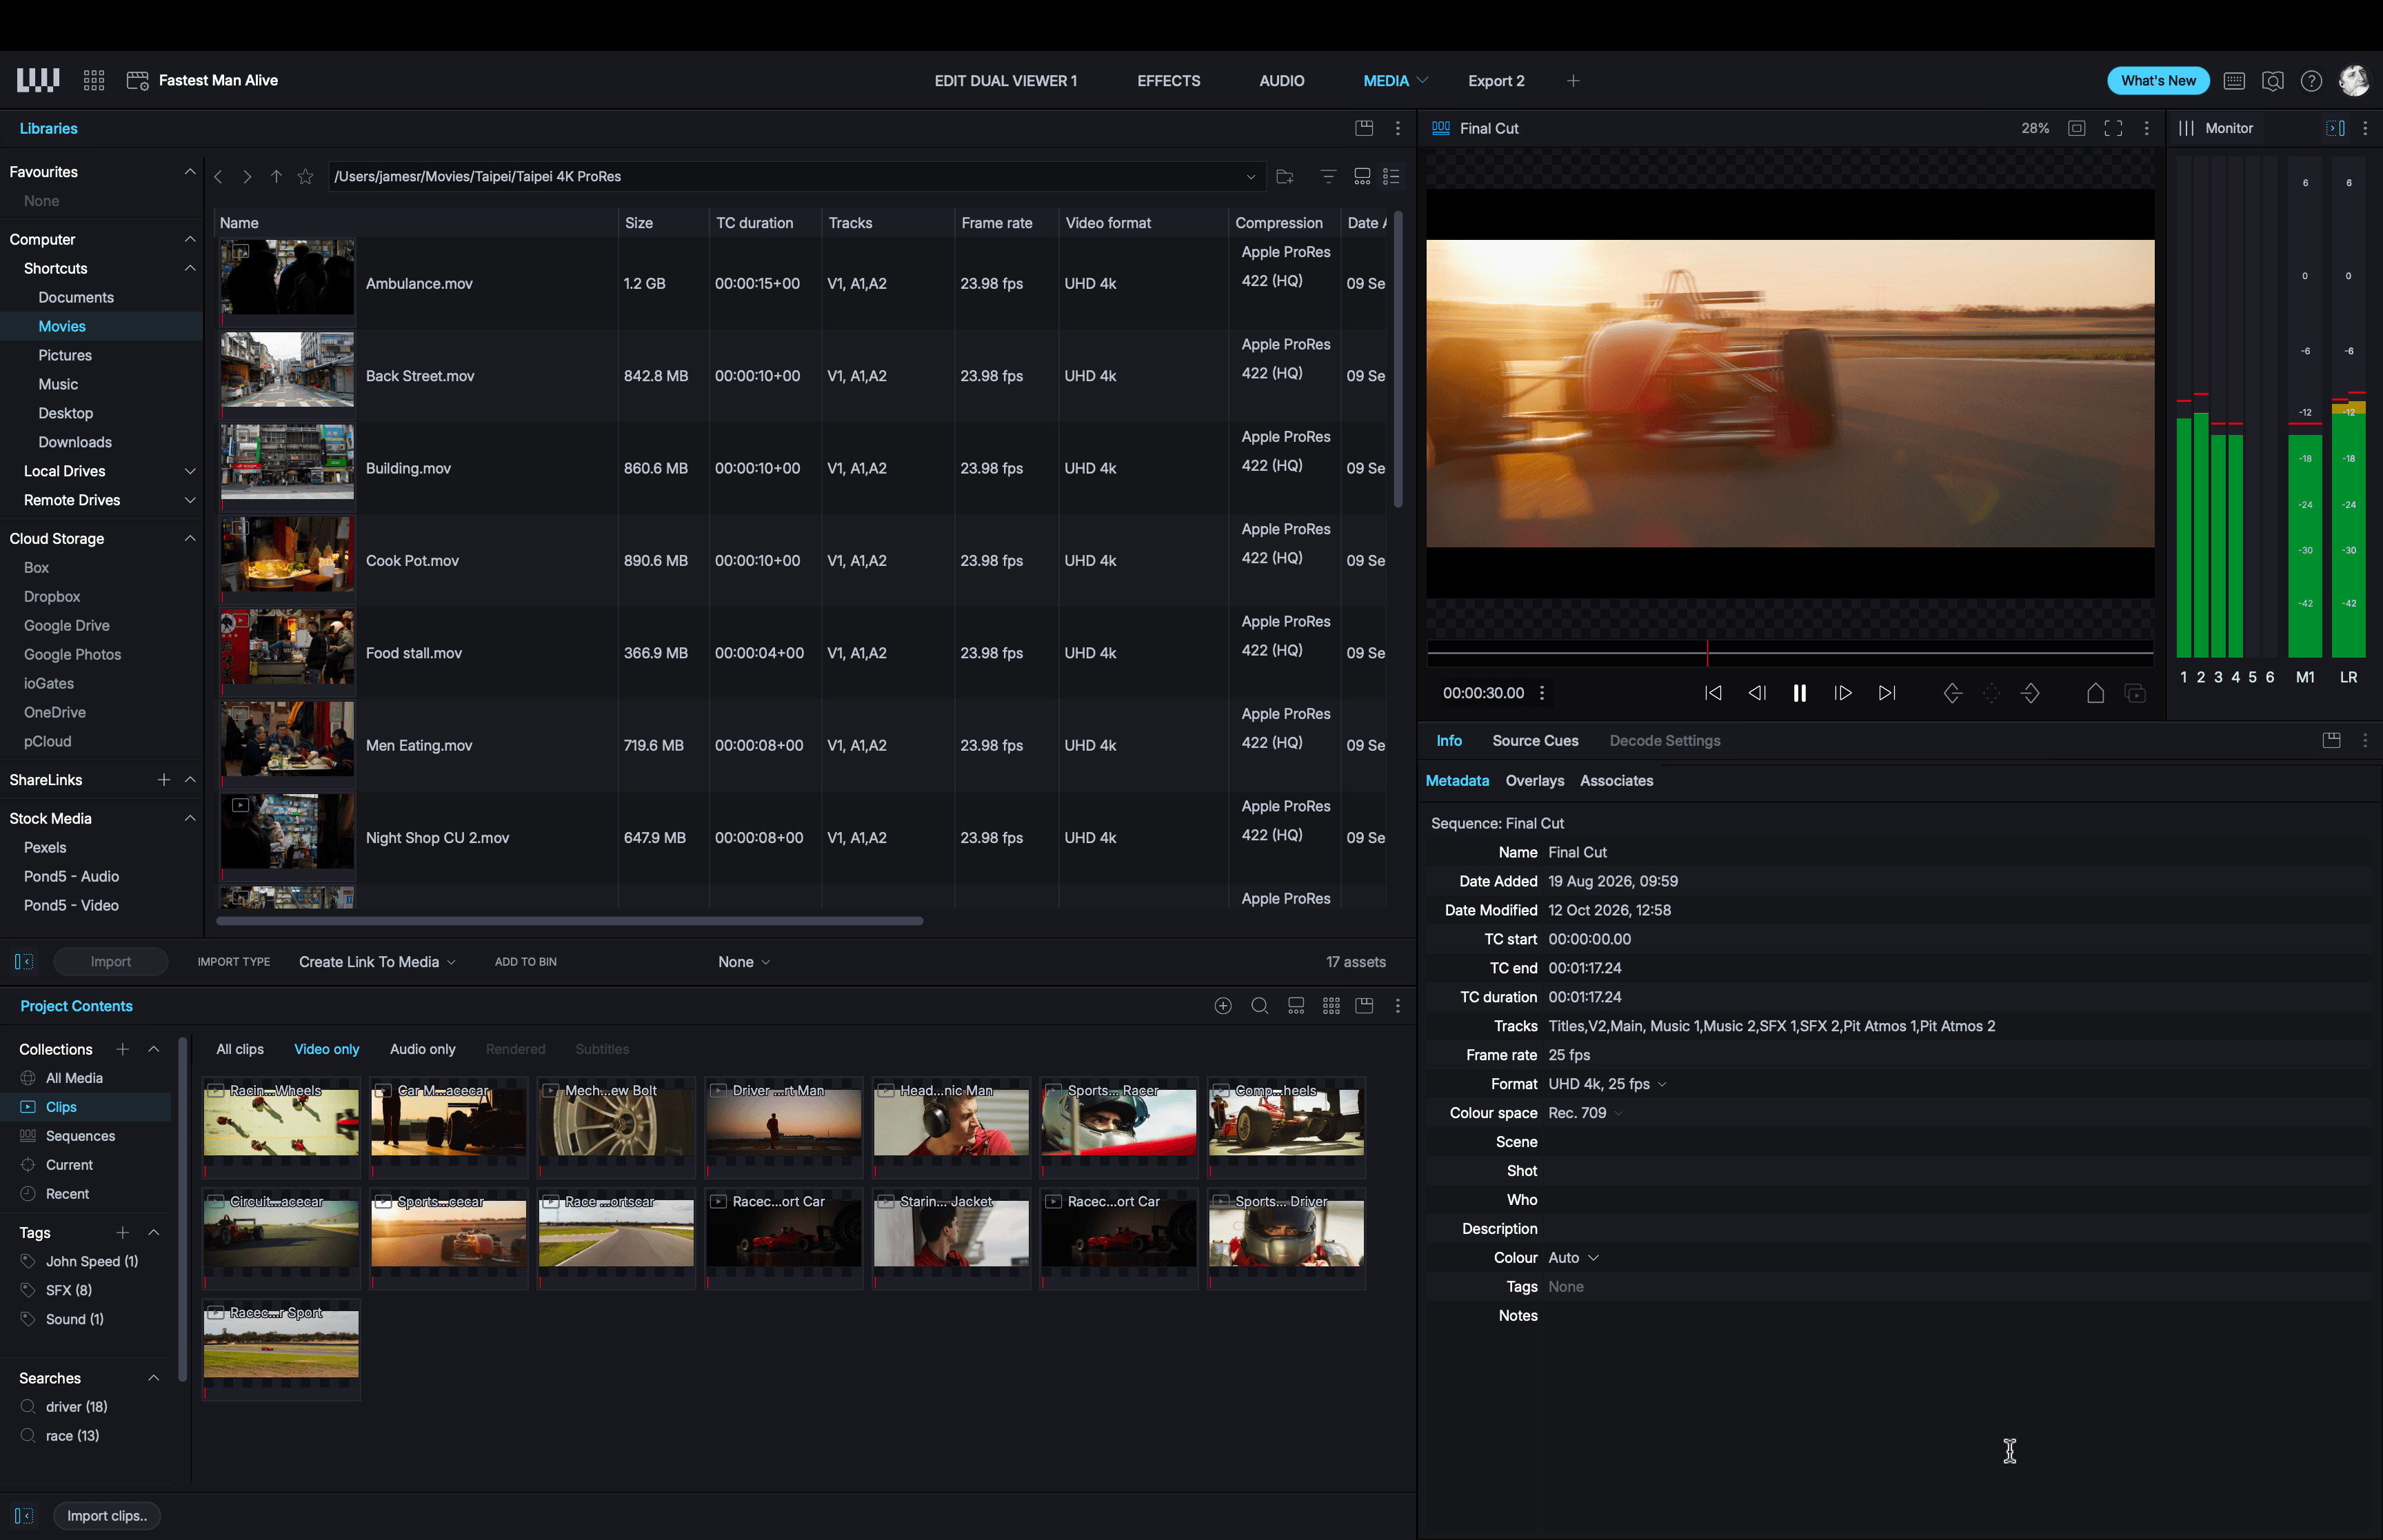
Task: Click the What's New button
Action: point(2158,81)
